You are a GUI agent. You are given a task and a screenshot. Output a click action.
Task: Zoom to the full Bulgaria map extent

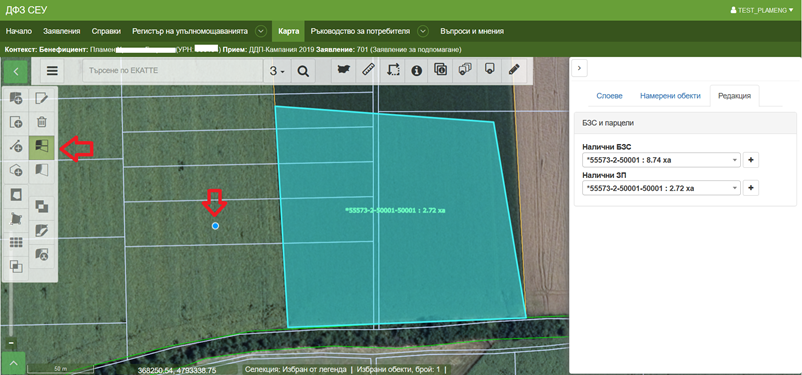click(344, 70)
